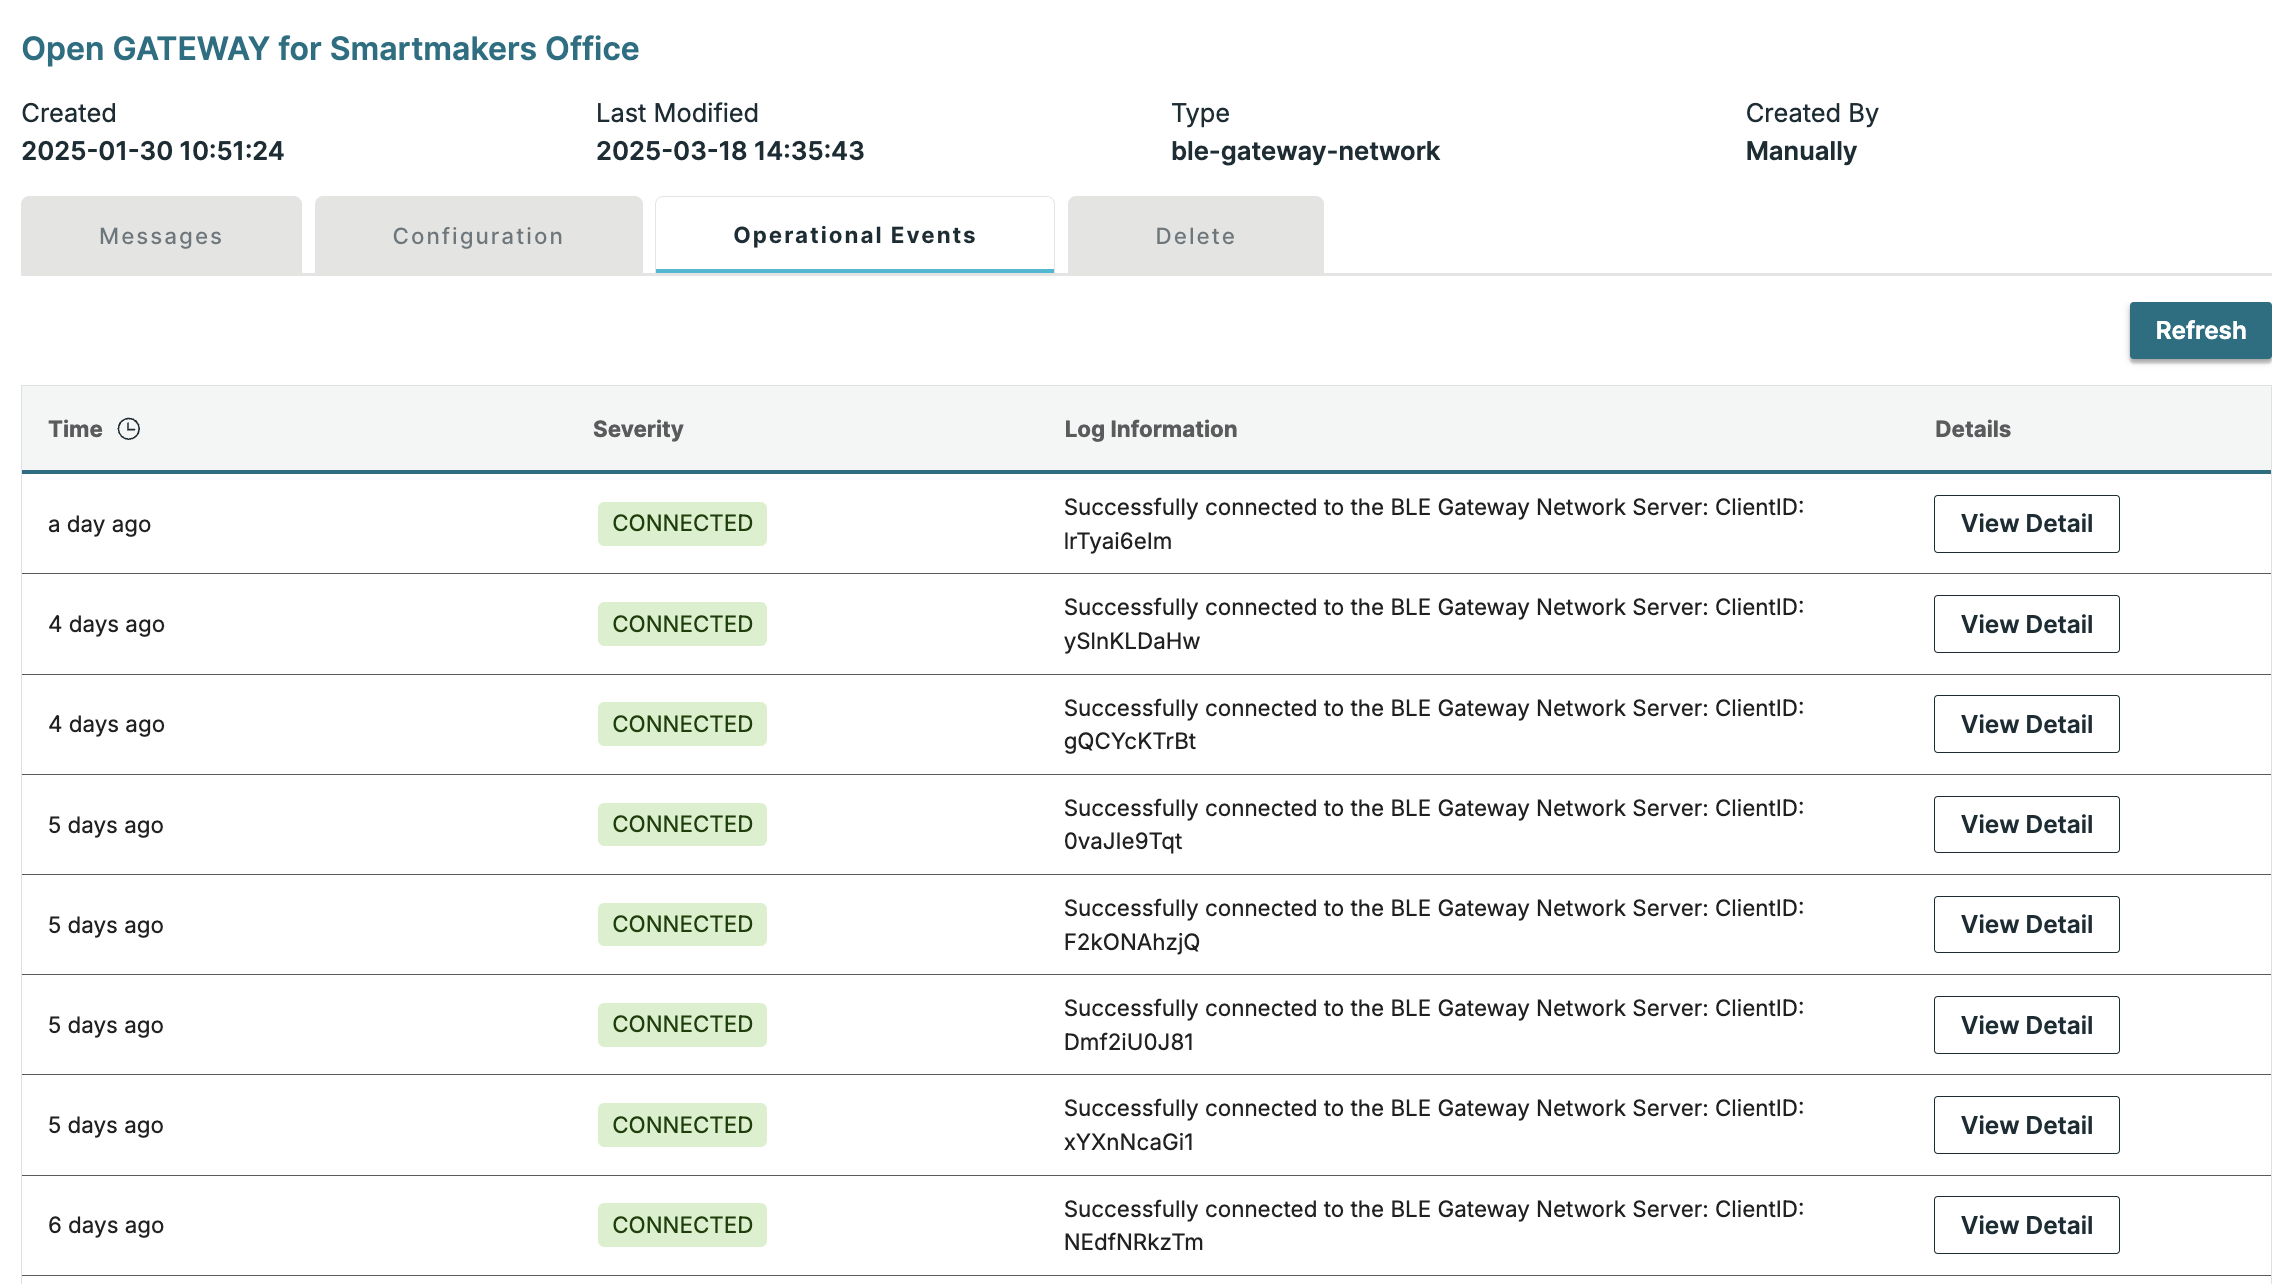Click the Time column header
The image size is (2294, 1284).
tap(76, 429)
